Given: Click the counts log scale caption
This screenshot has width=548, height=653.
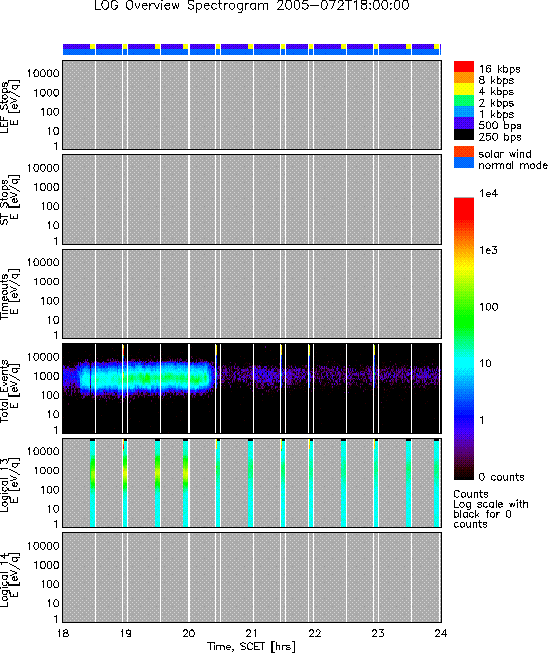Looking at the screenshot, I should pos(491,509).
